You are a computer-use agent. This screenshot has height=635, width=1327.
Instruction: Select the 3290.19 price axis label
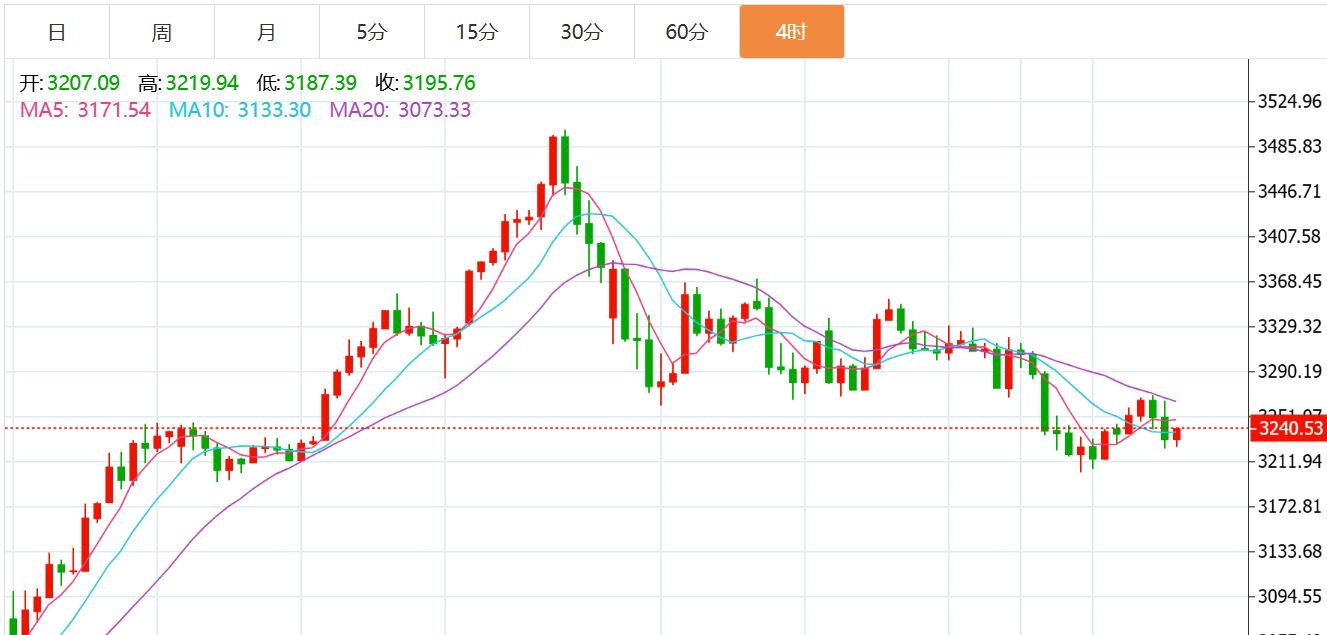[x=1289, y=371]
